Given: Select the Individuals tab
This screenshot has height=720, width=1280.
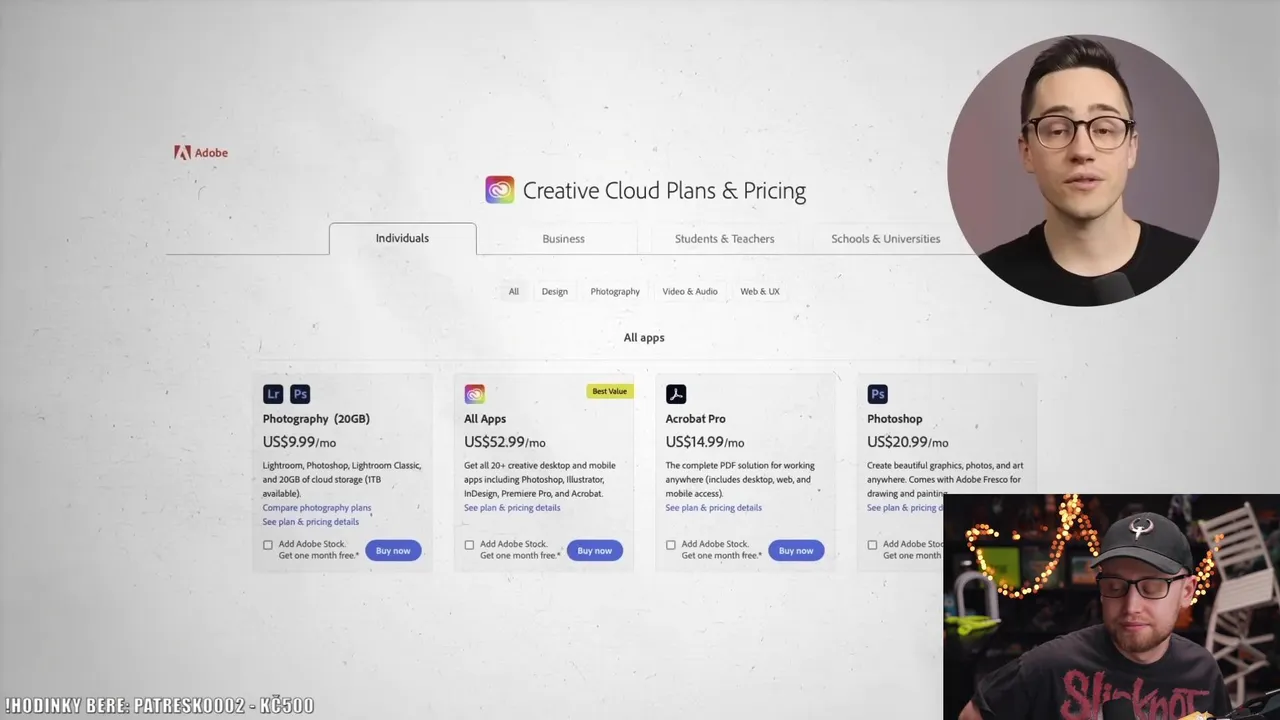Looking at the screenshot, I should (402, 239).
